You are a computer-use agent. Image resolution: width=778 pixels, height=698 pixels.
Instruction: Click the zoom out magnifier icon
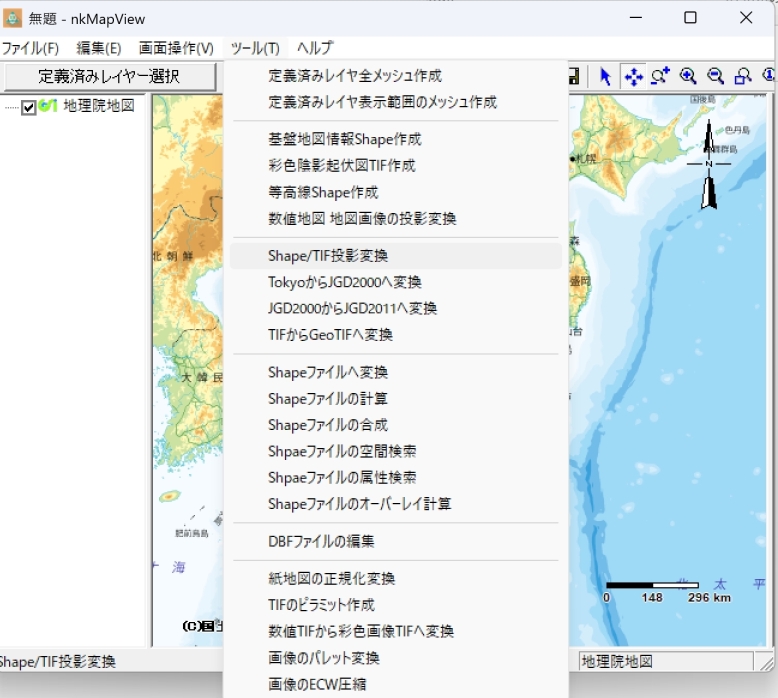tap(715, 76)
